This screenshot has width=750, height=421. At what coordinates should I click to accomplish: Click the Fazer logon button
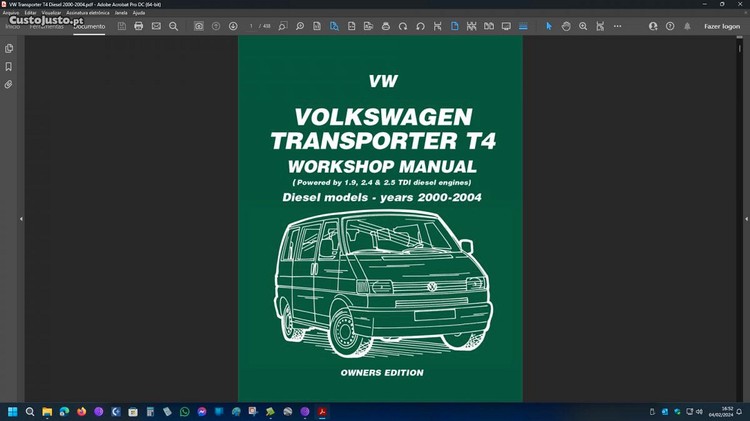[721, 26]
